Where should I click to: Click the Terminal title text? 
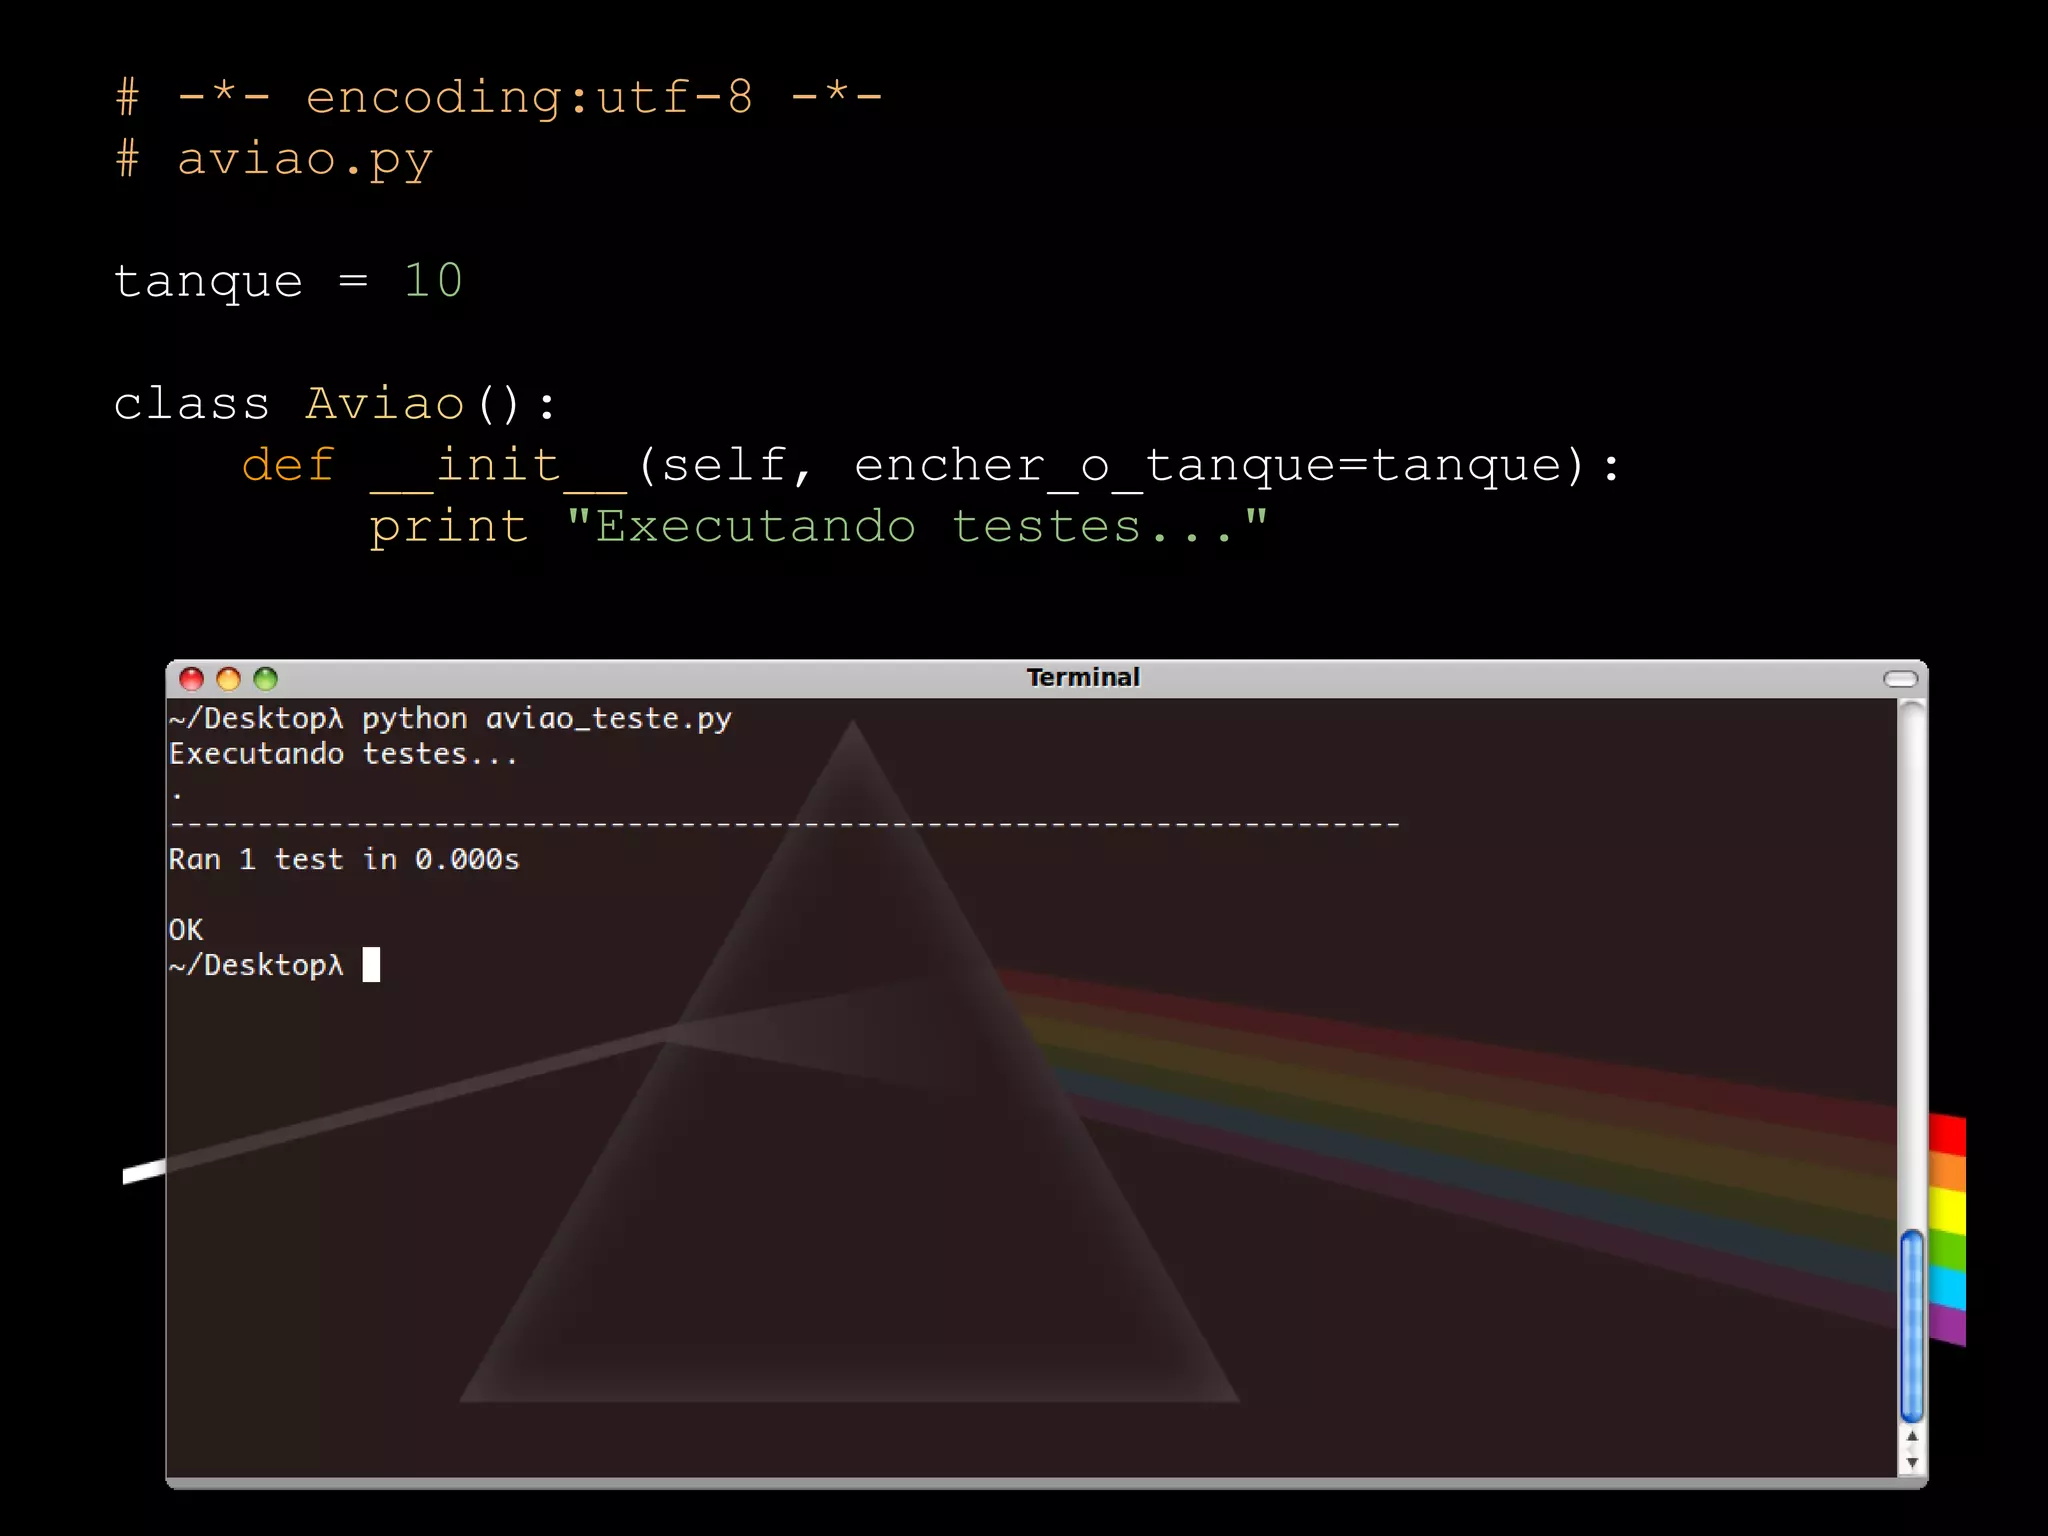click(x=1083, y=677)
